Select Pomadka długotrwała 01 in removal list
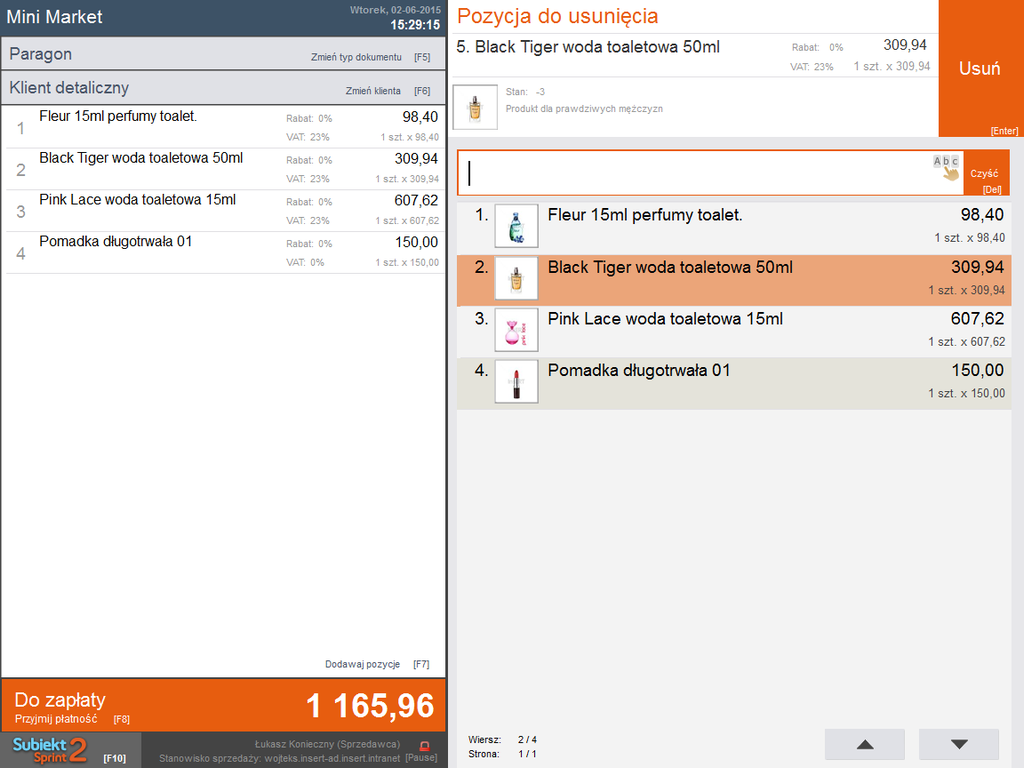 click(x=734, y=383)
